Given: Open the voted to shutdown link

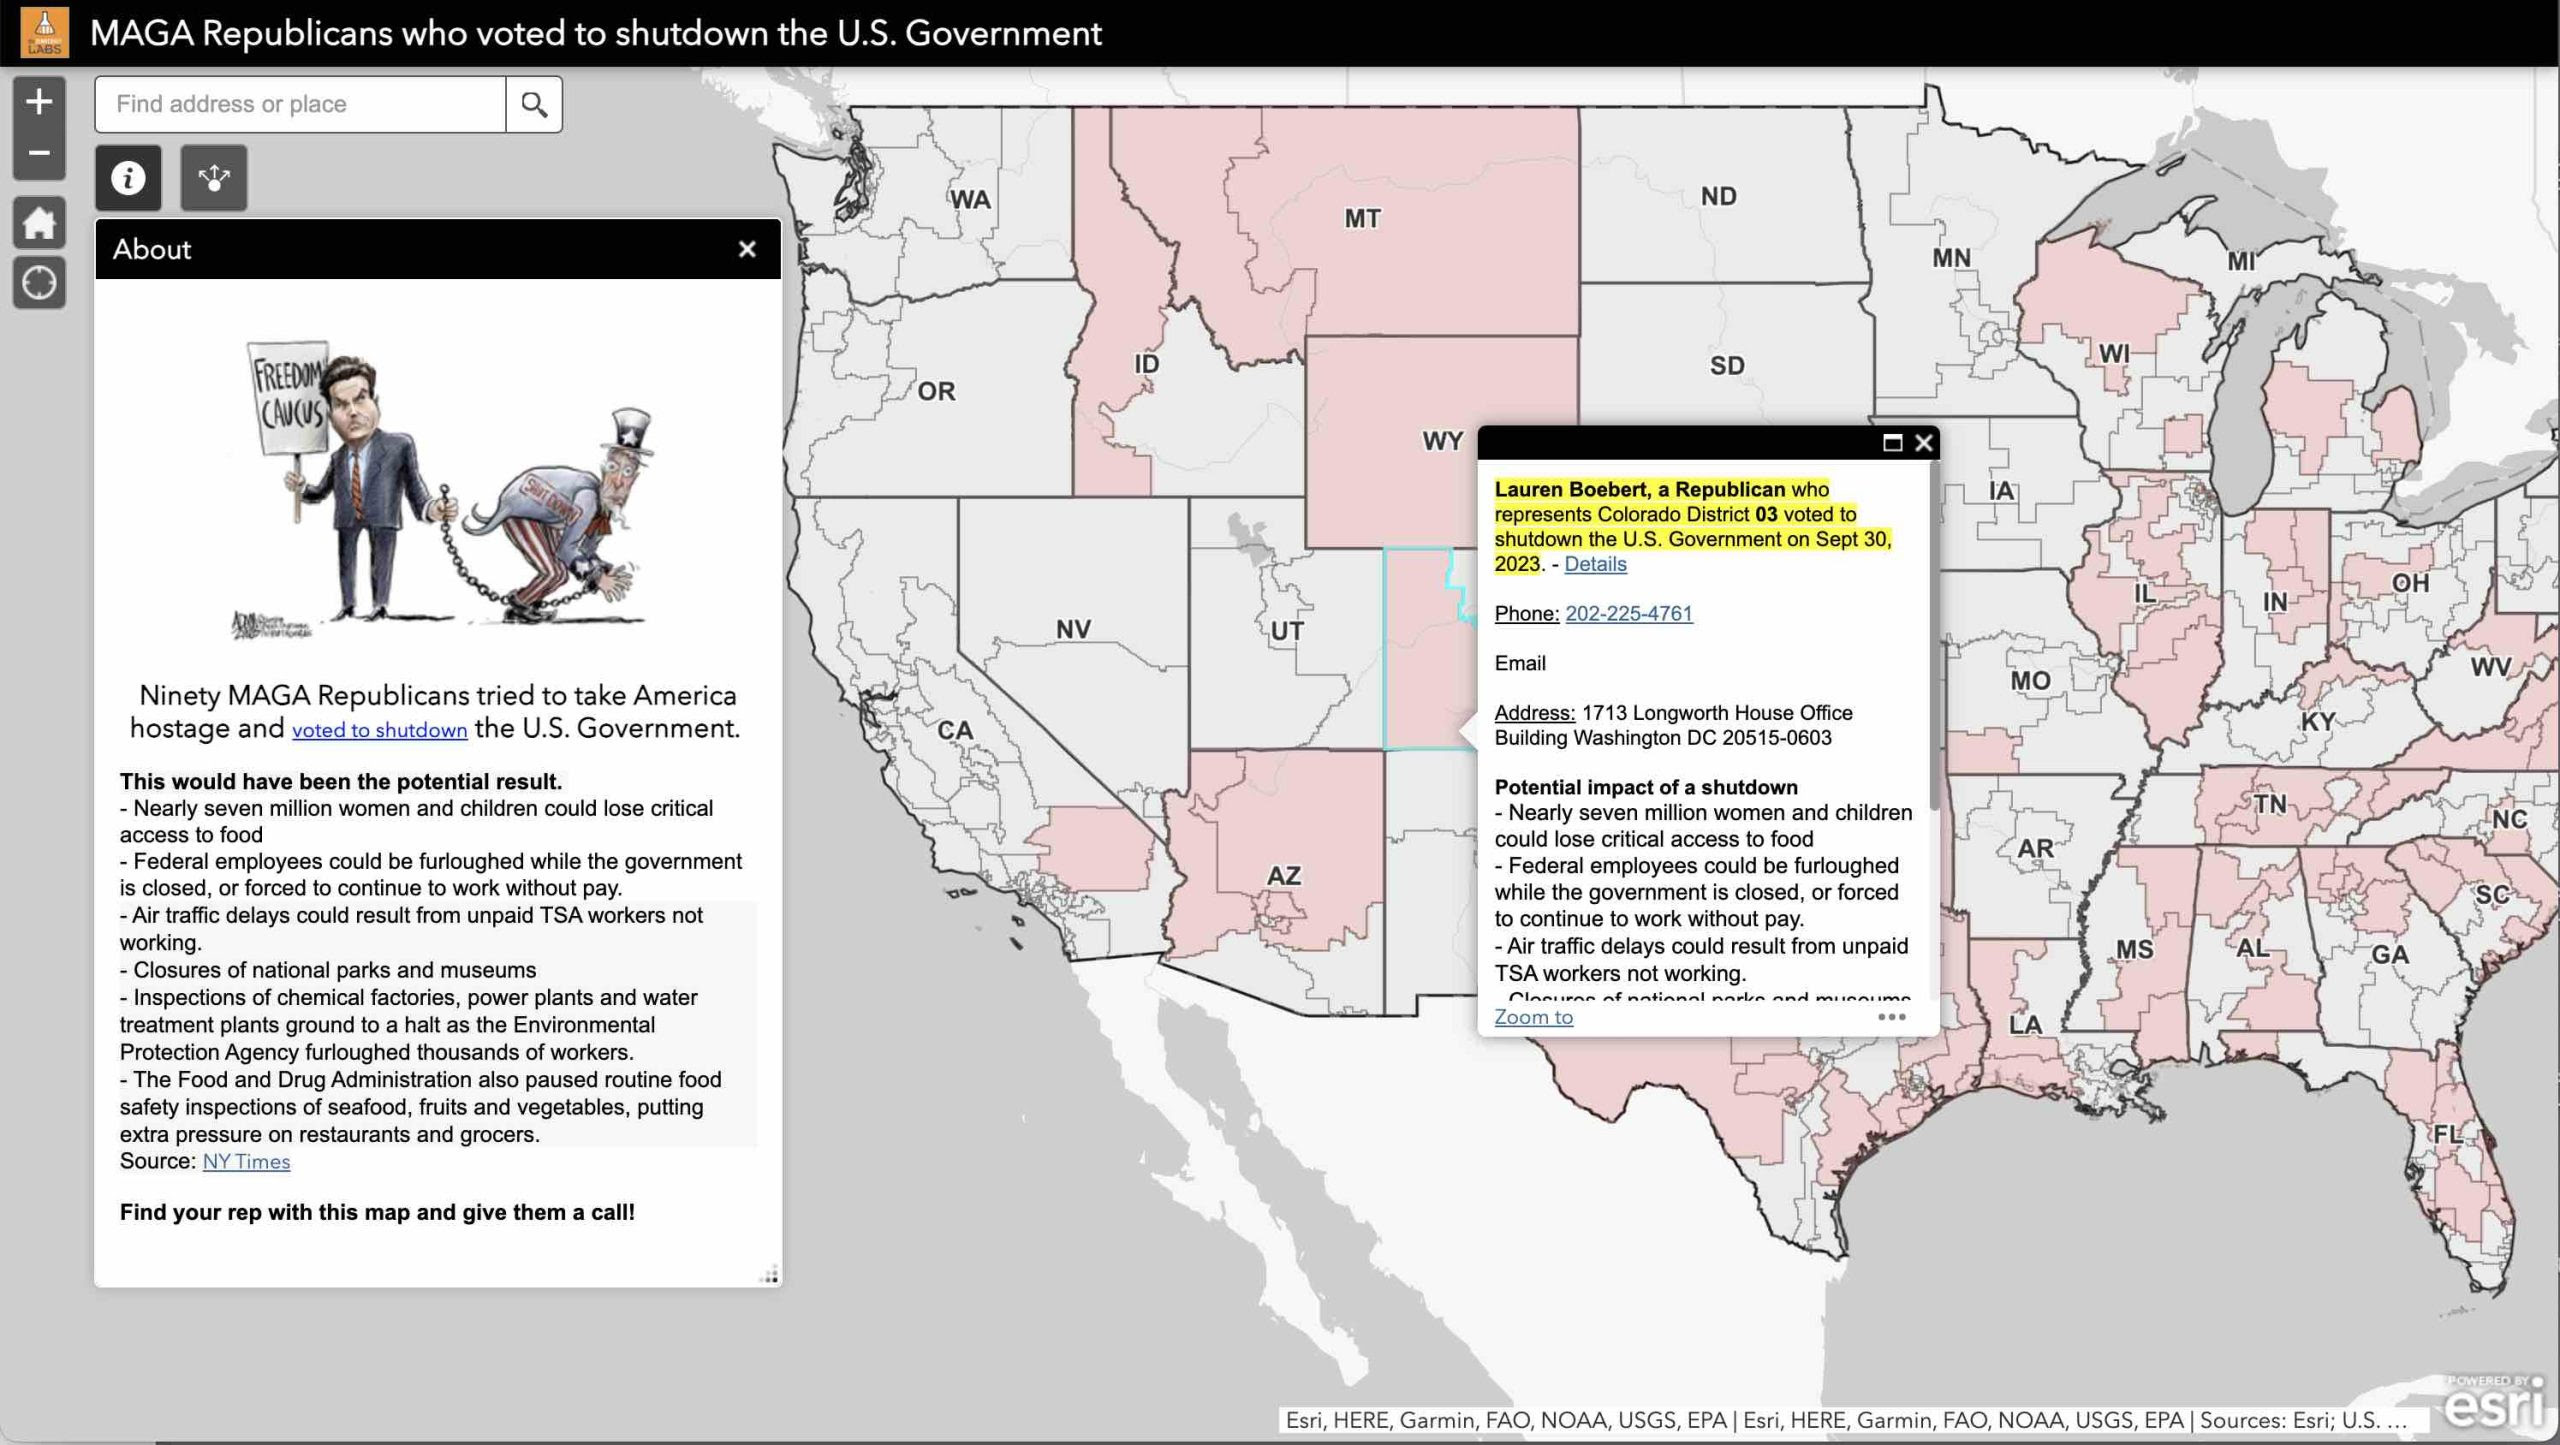Looking at the screenshot, I should [379, 730].
